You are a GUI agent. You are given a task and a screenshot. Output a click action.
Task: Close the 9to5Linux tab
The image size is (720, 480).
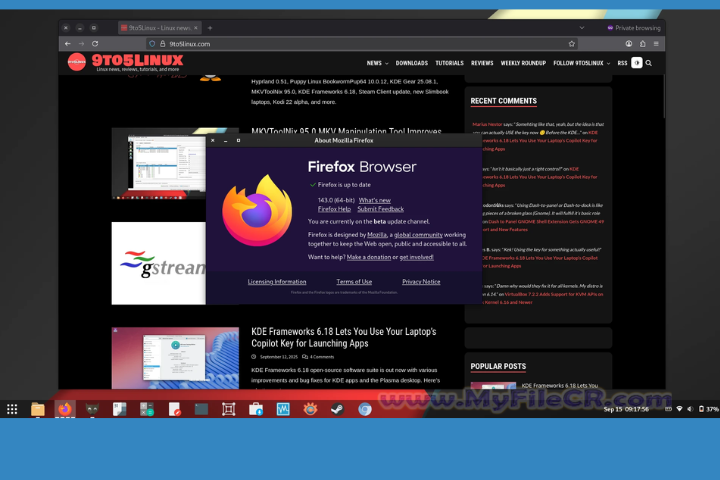196,28
